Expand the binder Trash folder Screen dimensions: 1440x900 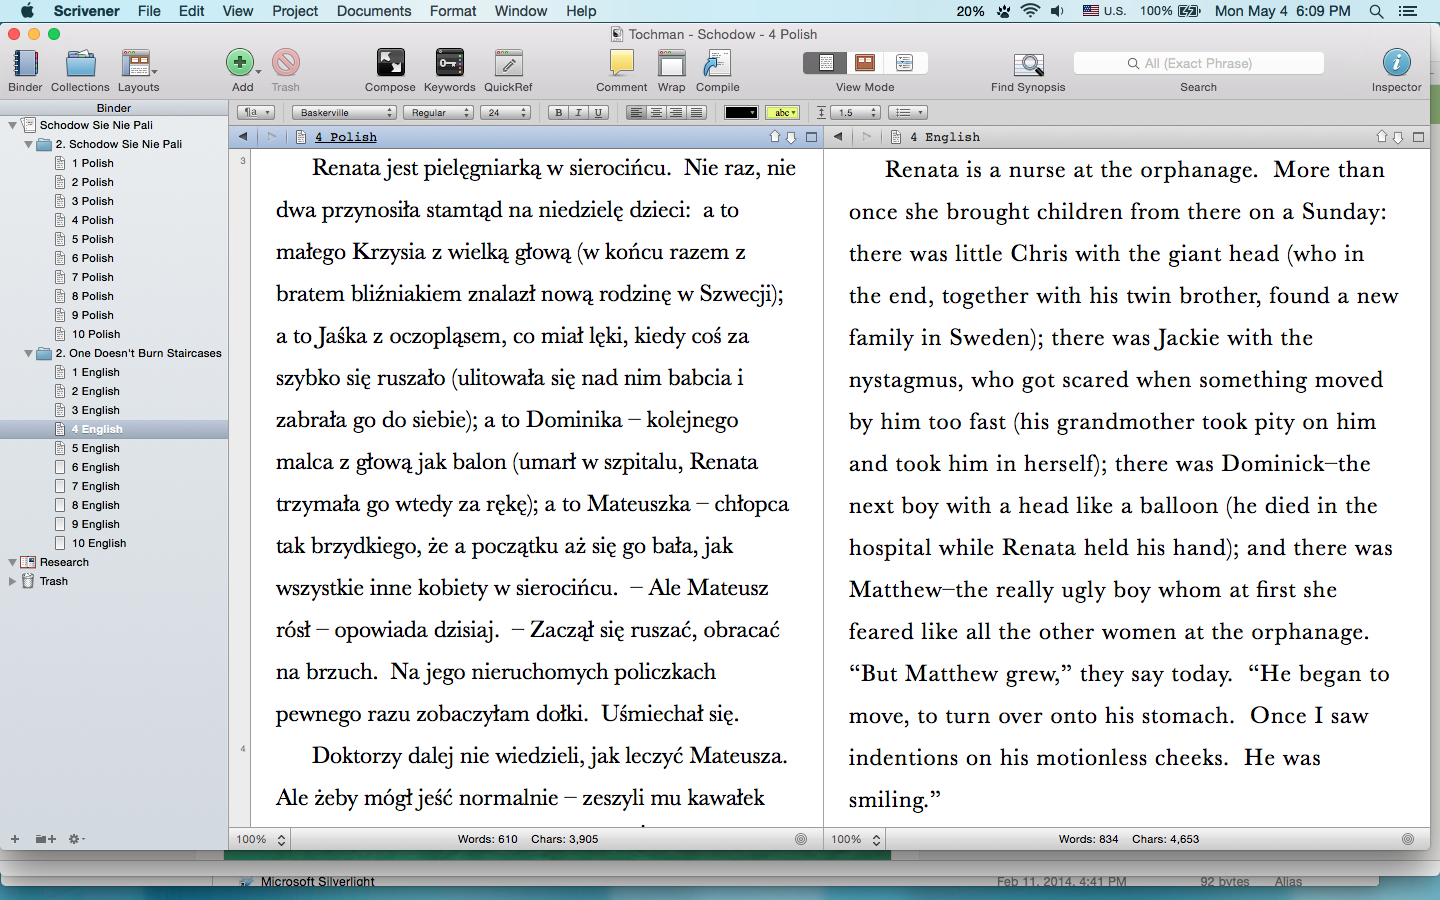[x=12, y=581]
